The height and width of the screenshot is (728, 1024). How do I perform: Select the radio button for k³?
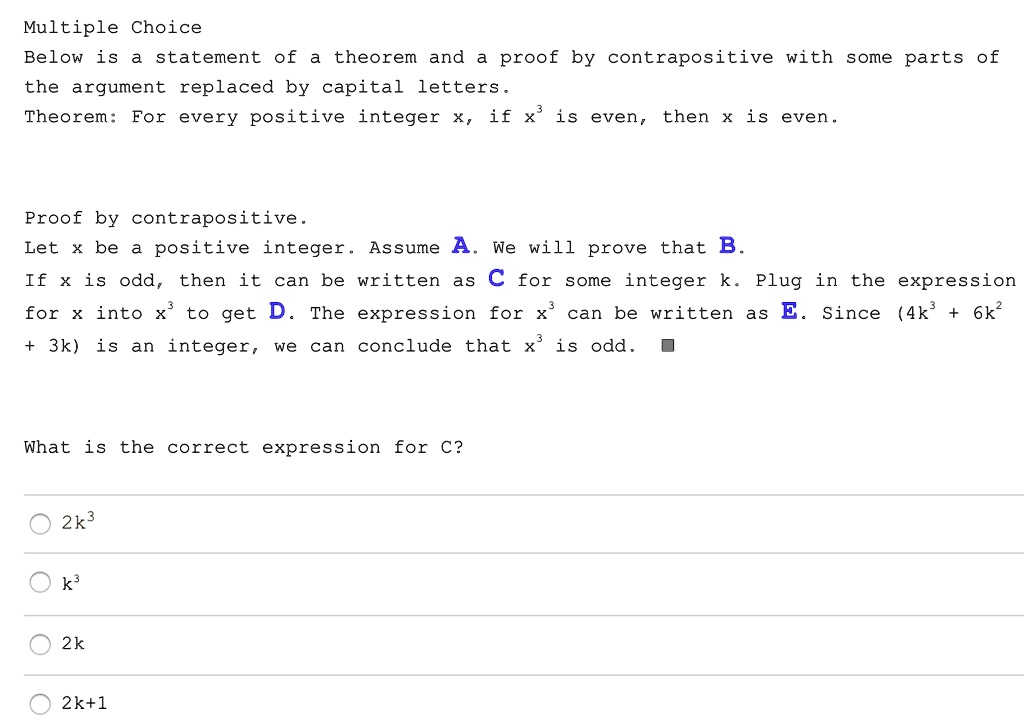coord(40,582)
